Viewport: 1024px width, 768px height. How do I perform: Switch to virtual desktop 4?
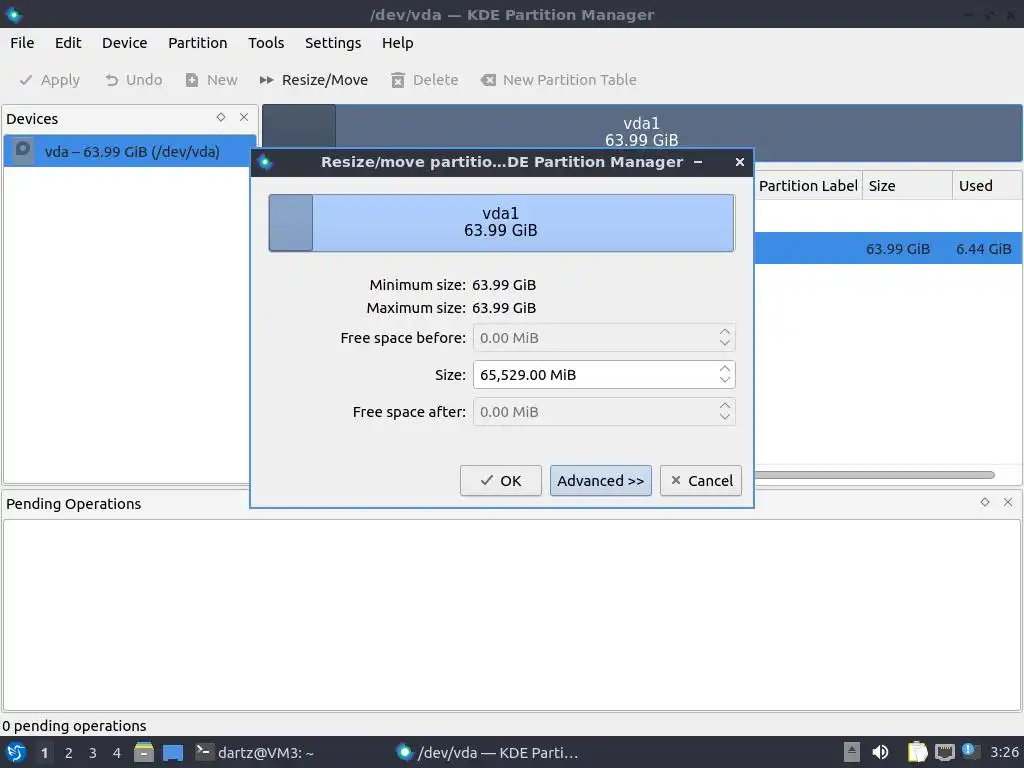pyautogui.click(x=117, y=753)
